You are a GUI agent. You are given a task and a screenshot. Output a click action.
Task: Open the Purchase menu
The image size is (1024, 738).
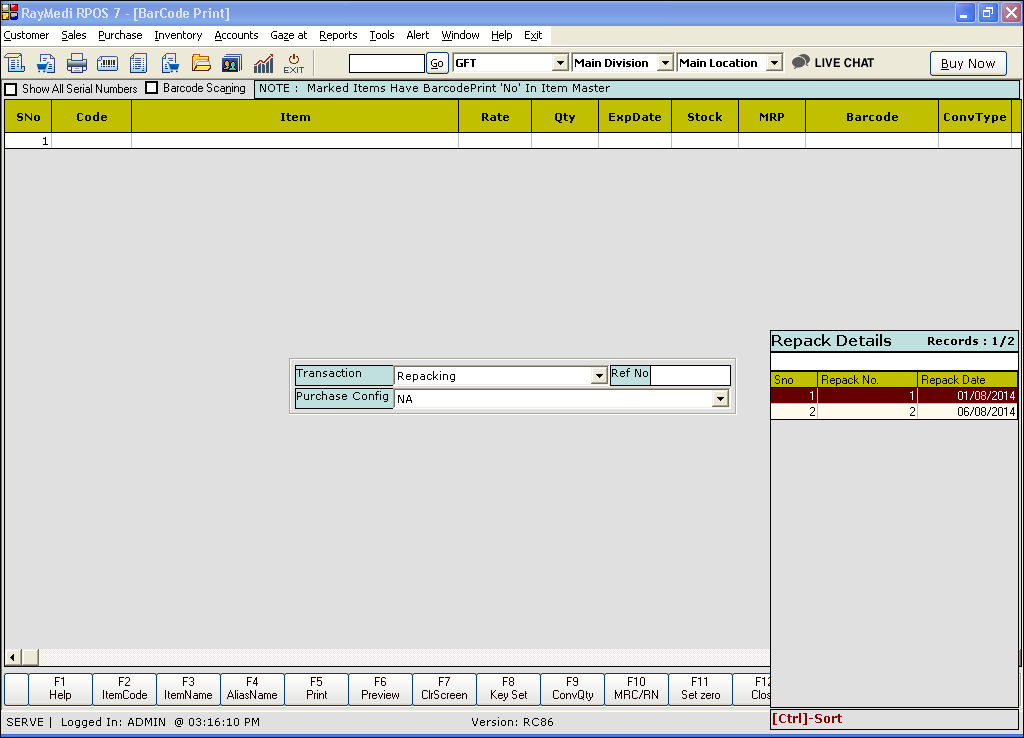[120, 35]
